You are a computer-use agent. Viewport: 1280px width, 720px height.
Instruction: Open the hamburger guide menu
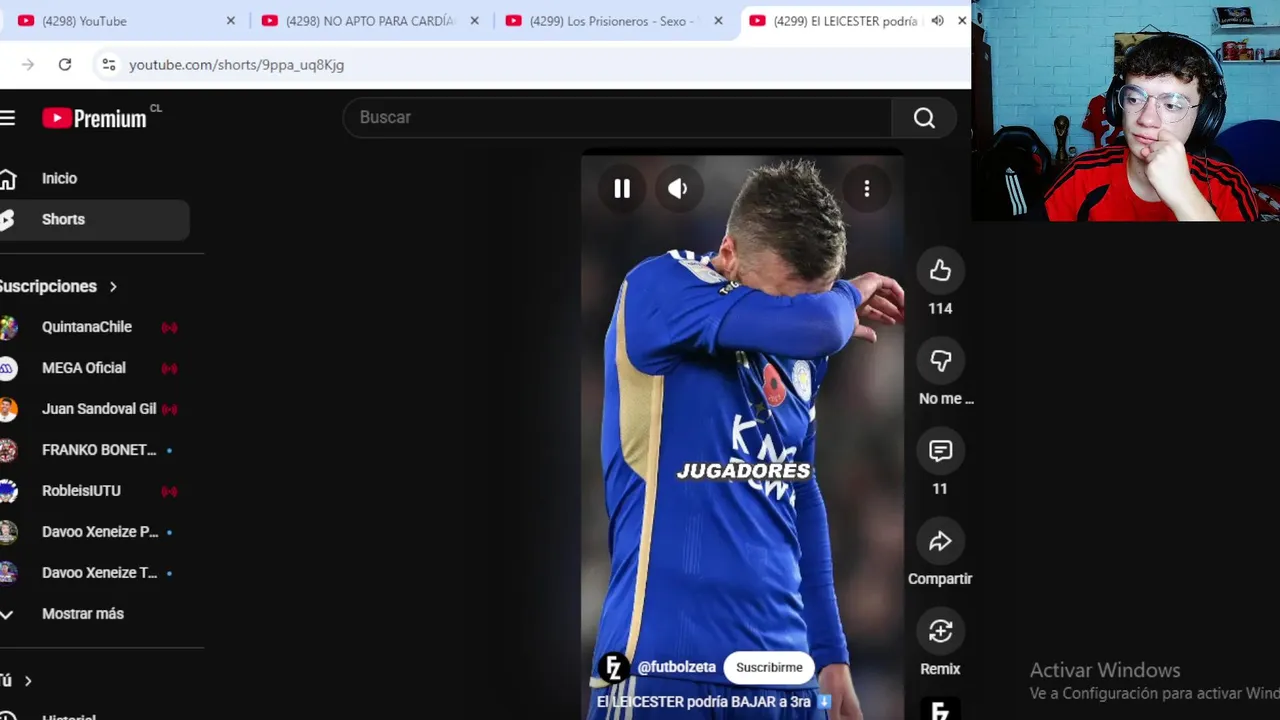coord(8,118)
